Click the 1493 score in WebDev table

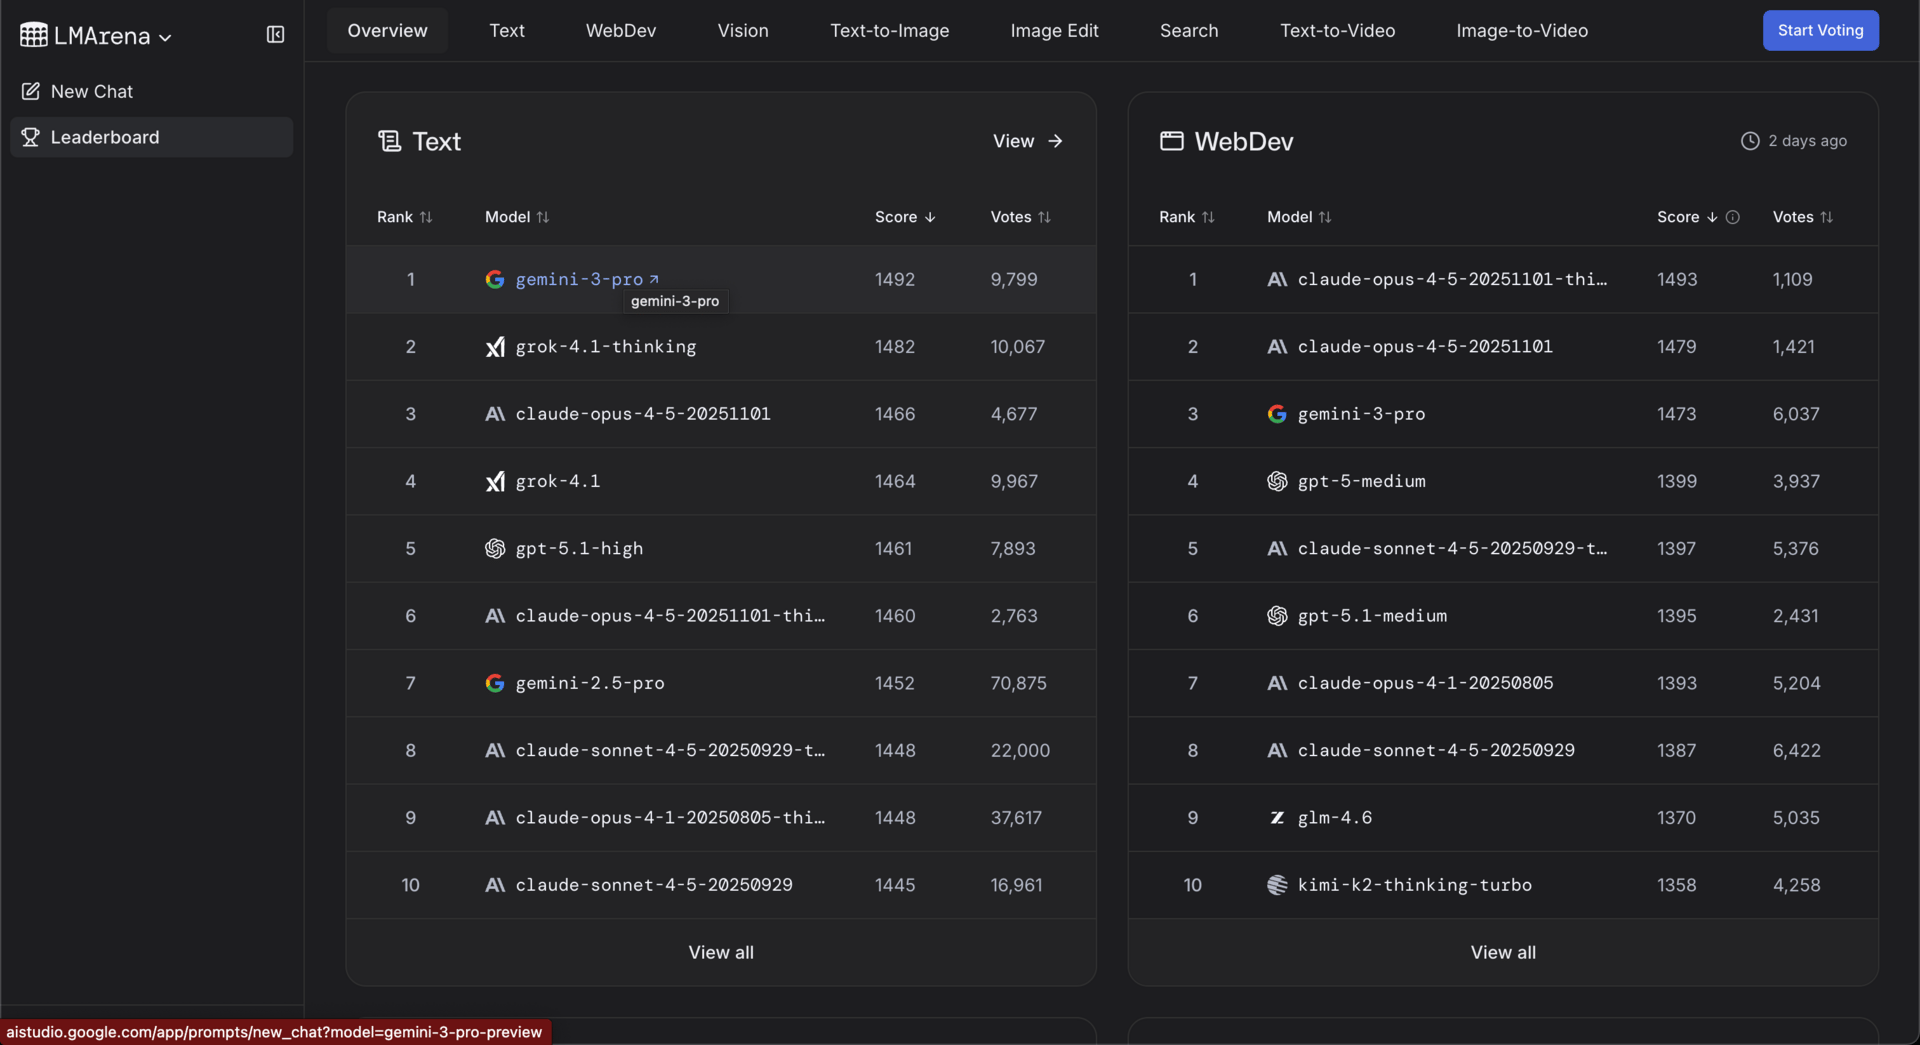tap(1677, 279)
